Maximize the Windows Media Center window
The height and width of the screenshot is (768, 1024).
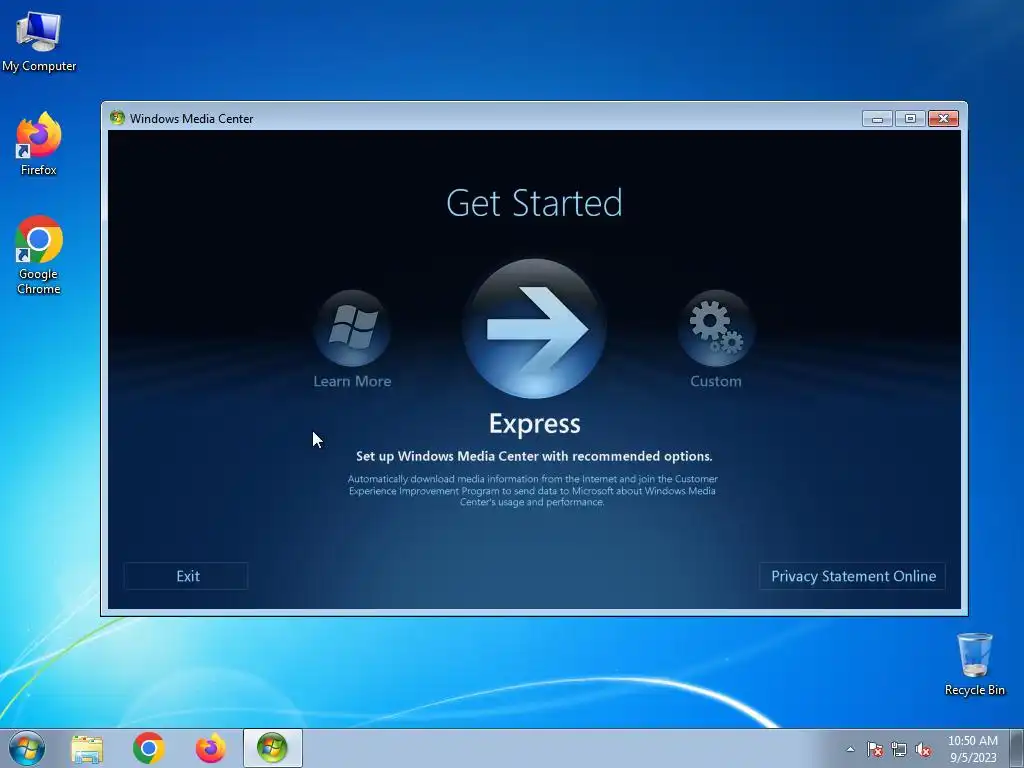(x=910, y=118)
